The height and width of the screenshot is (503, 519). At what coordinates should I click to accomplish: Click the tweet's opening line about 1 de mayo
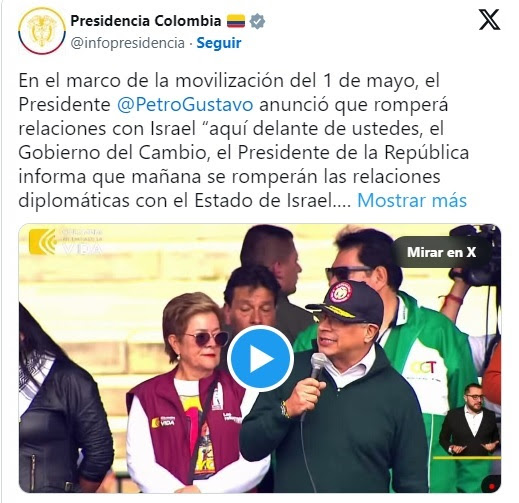(229, 81)
